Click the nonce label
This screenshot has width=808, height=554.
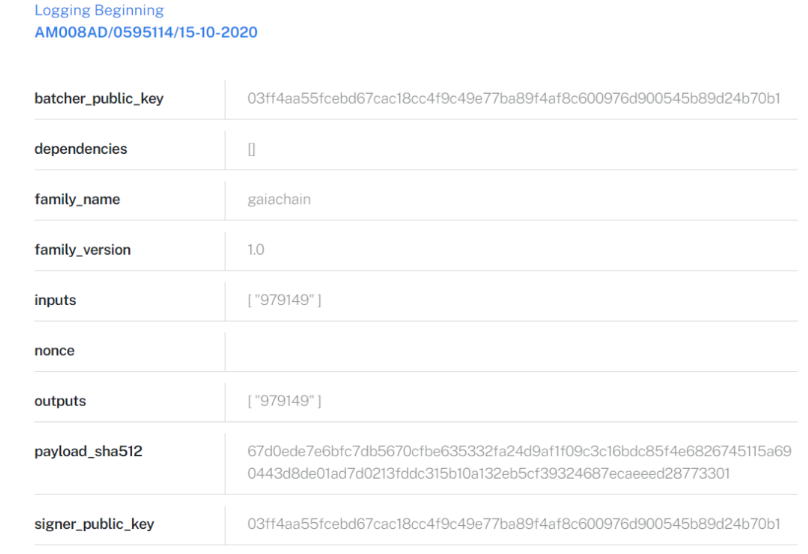pyautogui.click(x=55, y=351)
